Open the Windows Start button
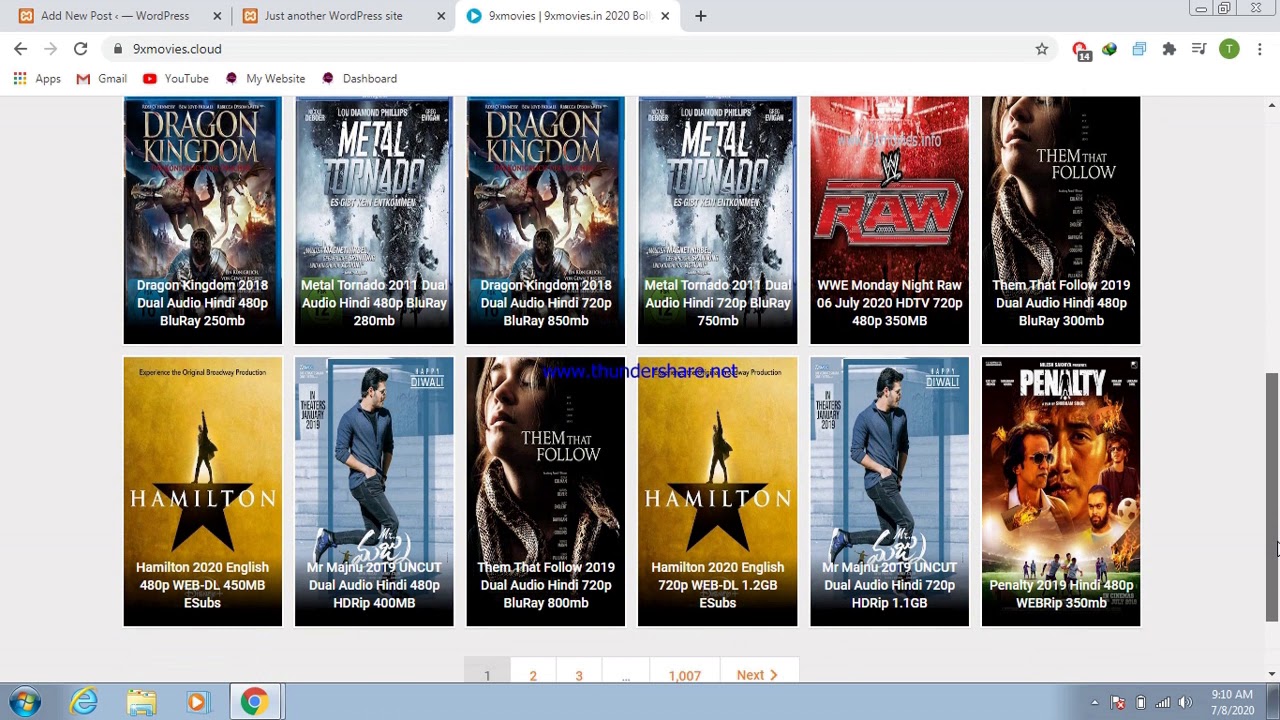1280x720 pixels. (x=25, y=702)
